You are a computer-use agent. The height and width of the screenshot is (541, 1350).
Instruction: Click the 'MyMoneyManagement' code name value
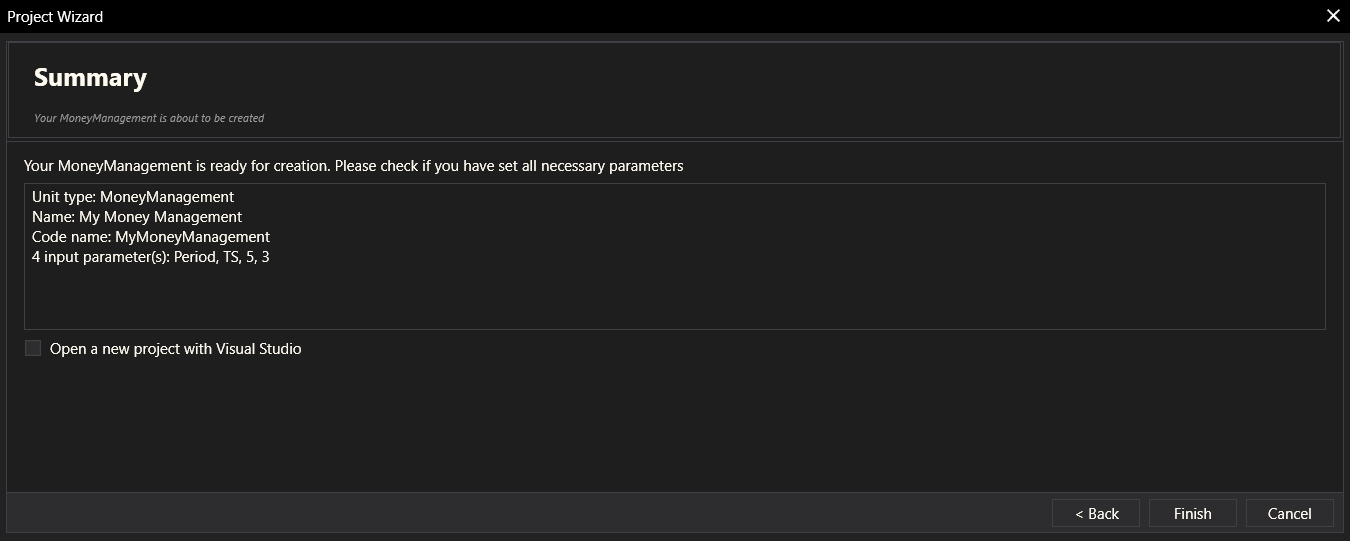(x=192, y=237)
